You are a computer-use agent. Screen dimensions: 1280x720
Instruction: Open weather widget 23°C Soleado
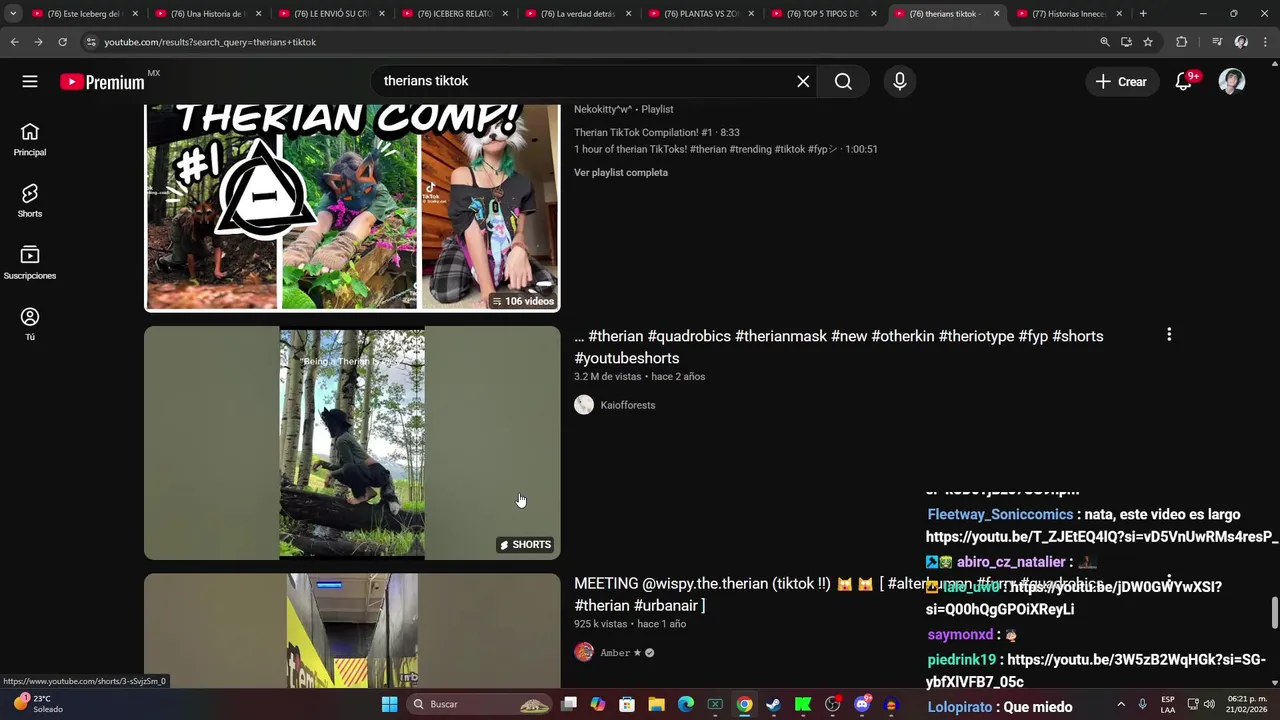coord(40,704)
